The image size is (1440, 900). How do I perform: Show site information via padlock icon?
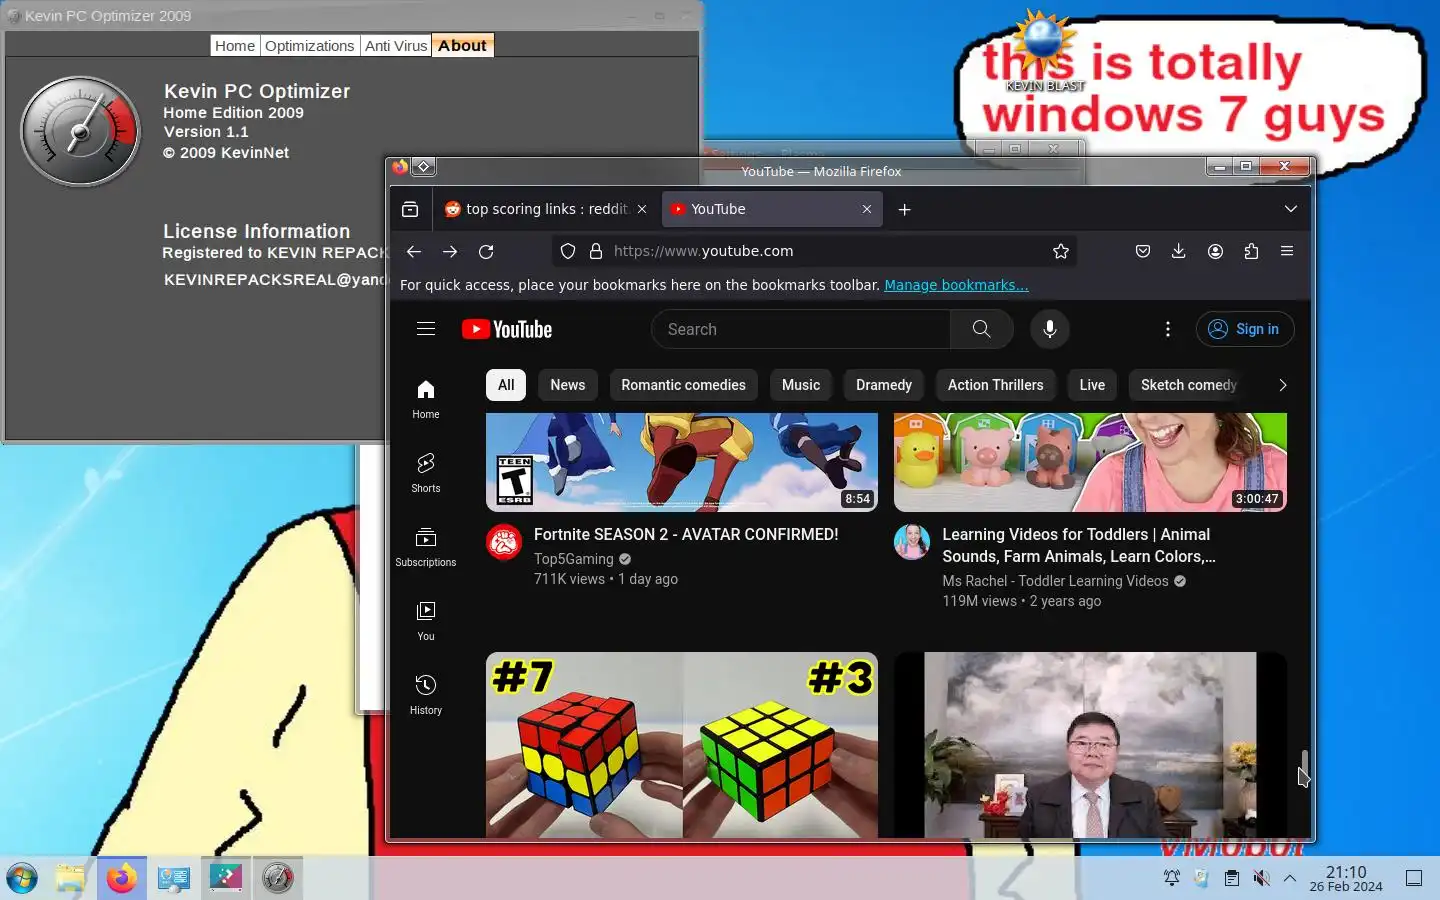tap(596, 252)
